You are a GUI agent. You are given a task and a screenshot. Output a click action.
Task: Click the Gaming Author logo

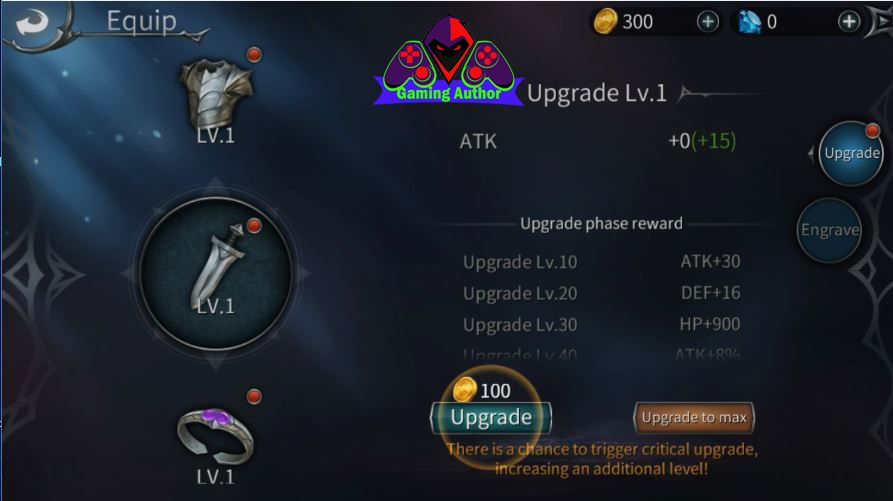[448, 60]
